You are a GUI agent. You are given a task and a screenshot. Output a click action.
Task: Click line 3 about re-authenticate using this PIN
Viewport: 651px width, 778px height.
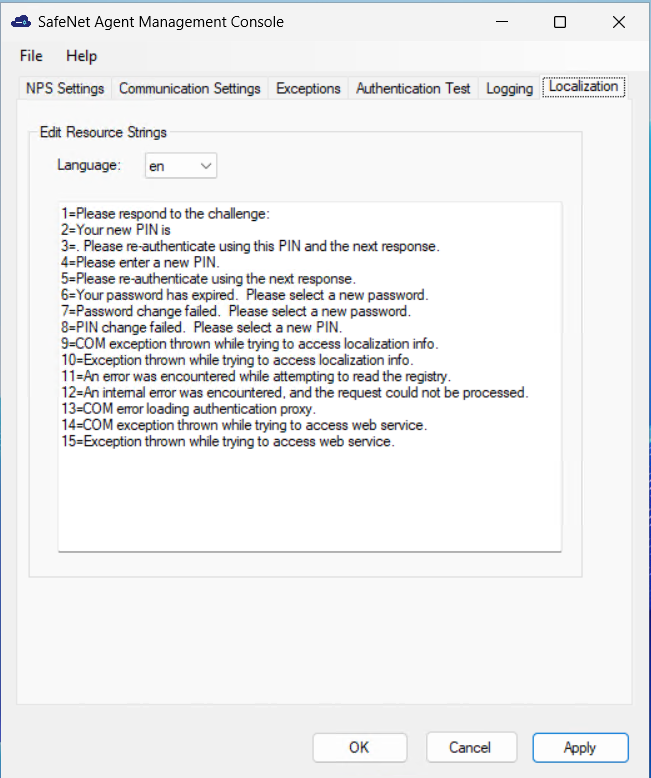pos(251,246)
